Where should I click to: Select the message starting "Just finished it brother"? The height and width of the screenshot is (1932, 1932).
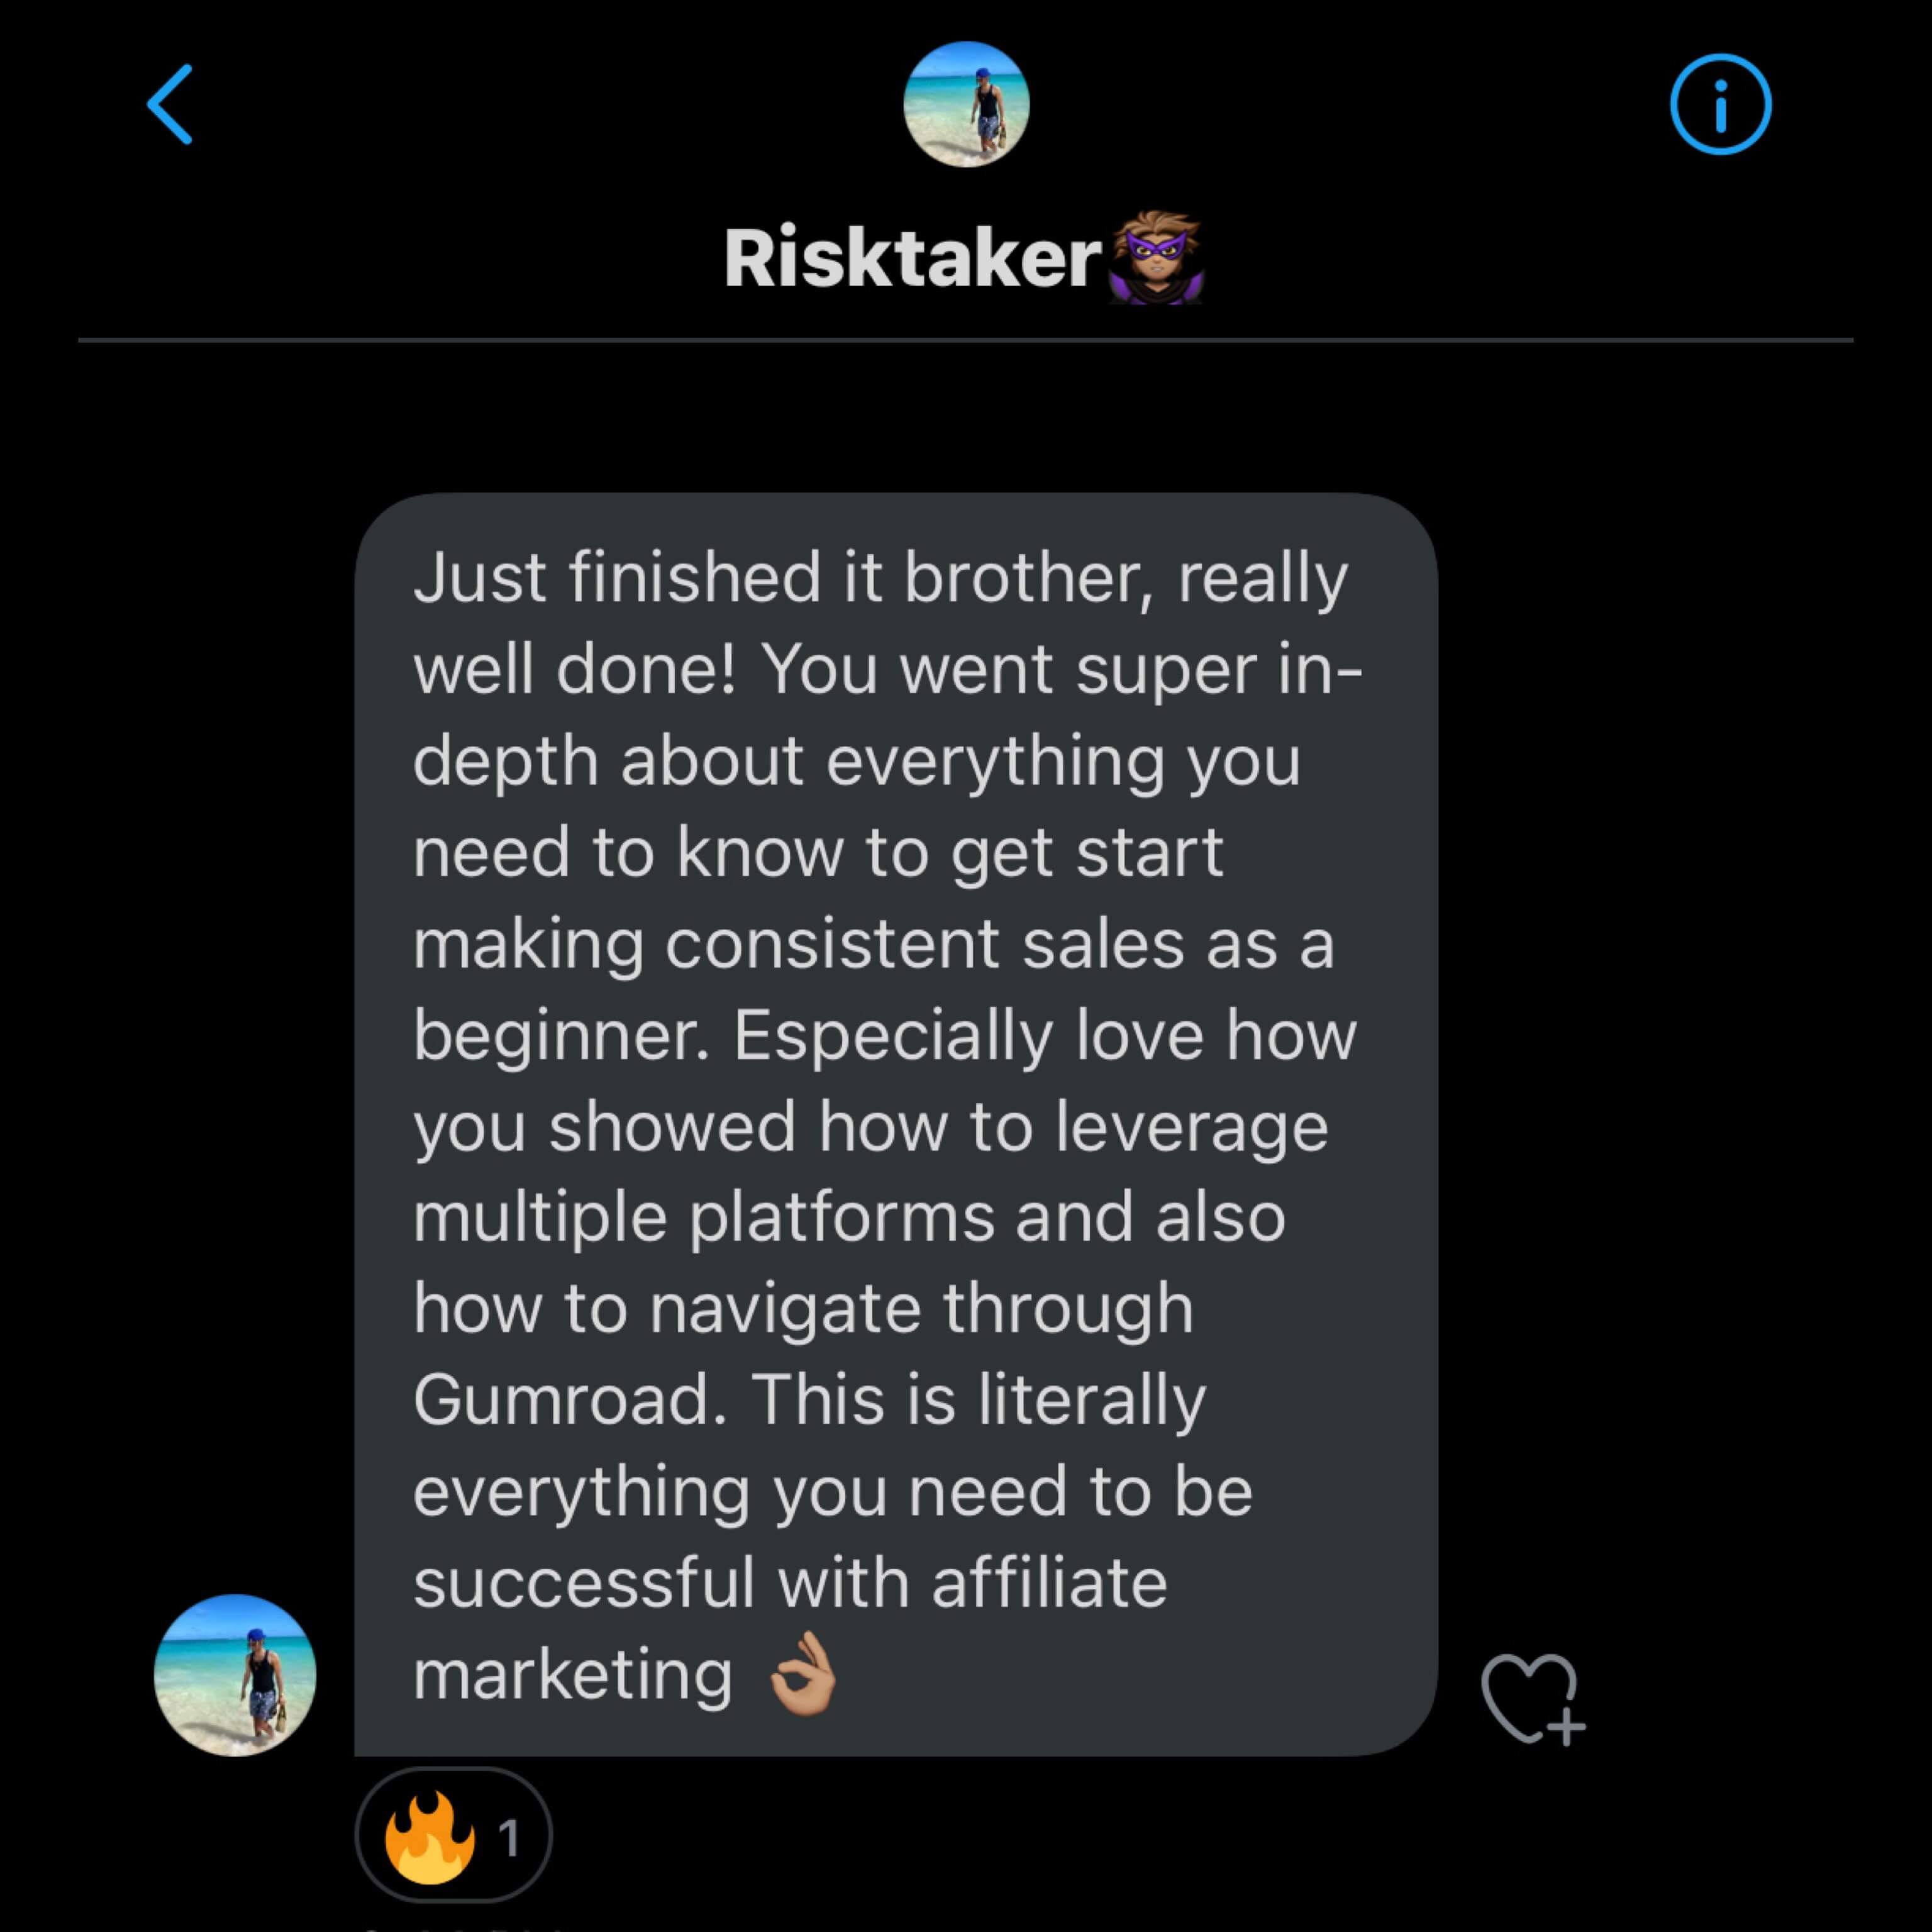pos(895,1120)
